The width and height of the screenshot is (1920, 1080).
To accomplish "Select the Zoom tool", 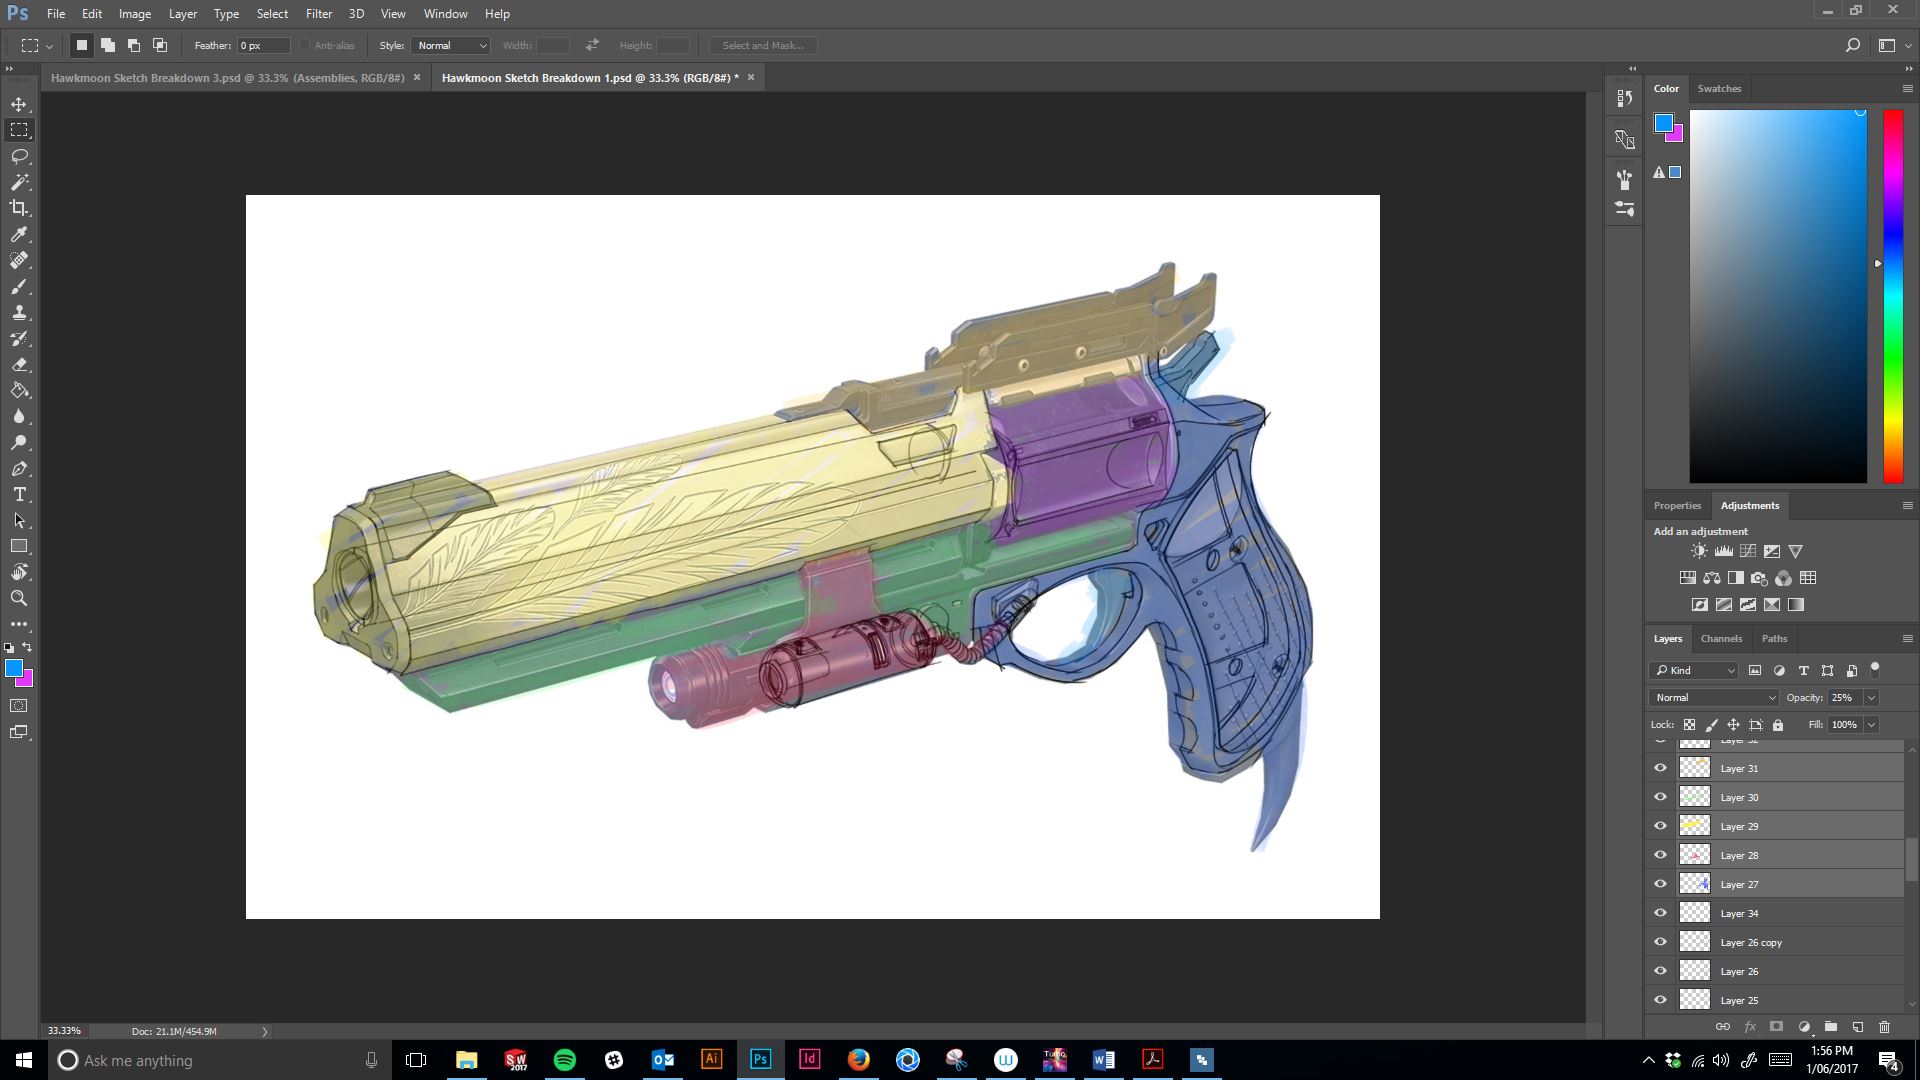I will [19, 598].
